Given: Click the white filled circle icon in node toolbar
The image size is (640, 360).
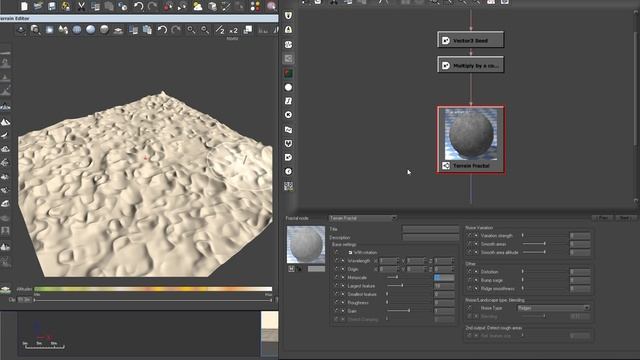Looking at the screenshot, I should pos(288,87).
